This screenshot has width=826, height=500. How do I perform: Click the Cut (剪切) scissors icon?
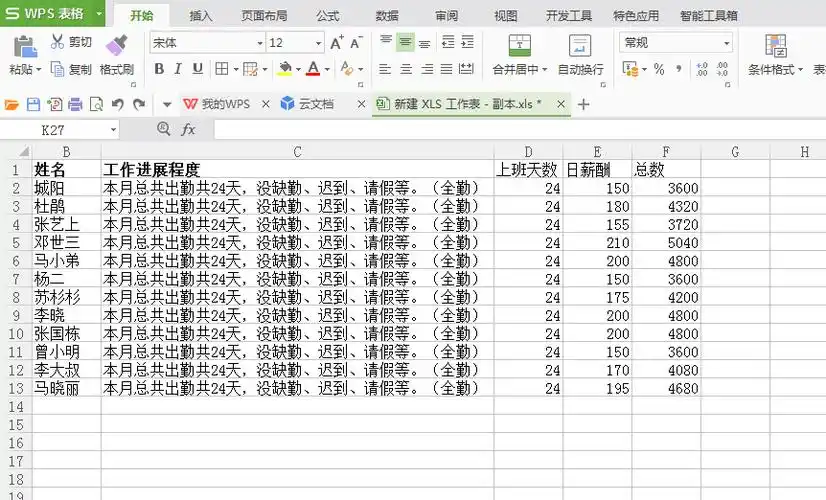(x=57, y=42)
